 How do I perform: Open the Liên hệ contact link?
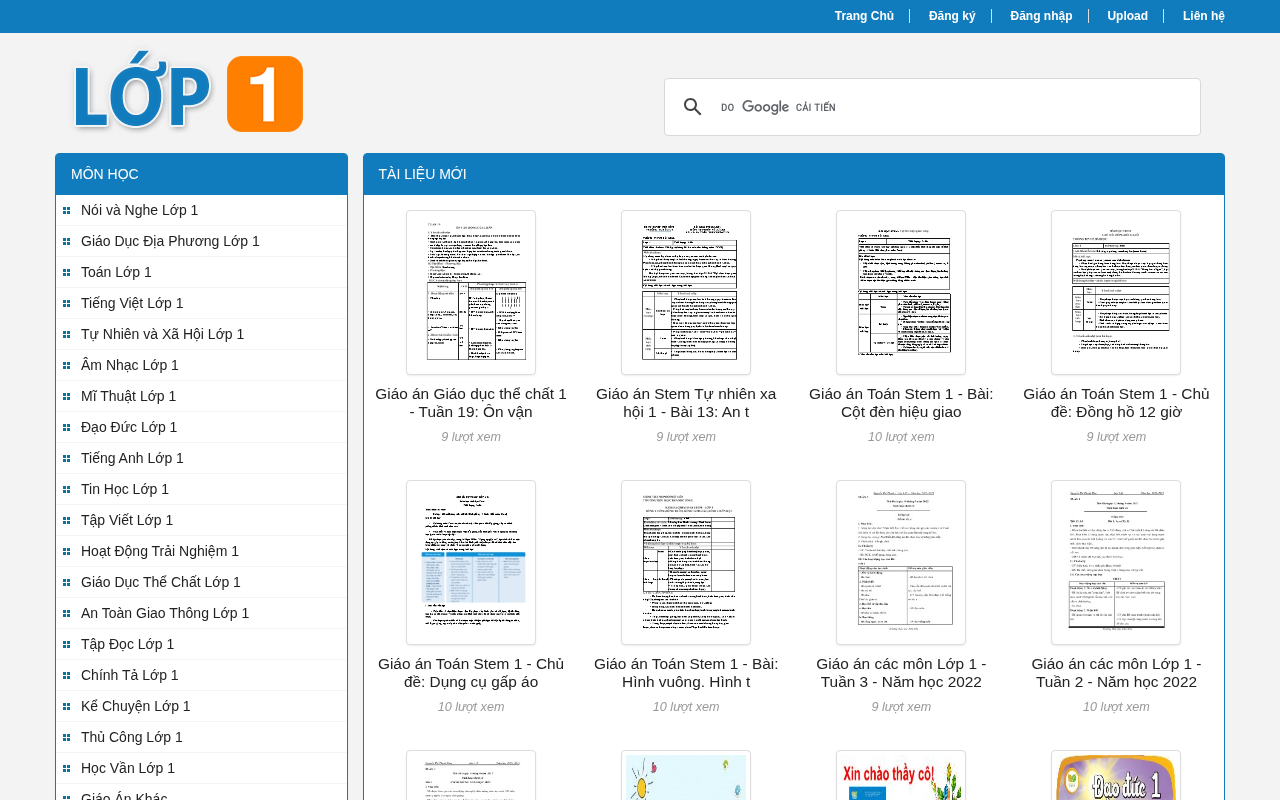(x=1204, y=16)
